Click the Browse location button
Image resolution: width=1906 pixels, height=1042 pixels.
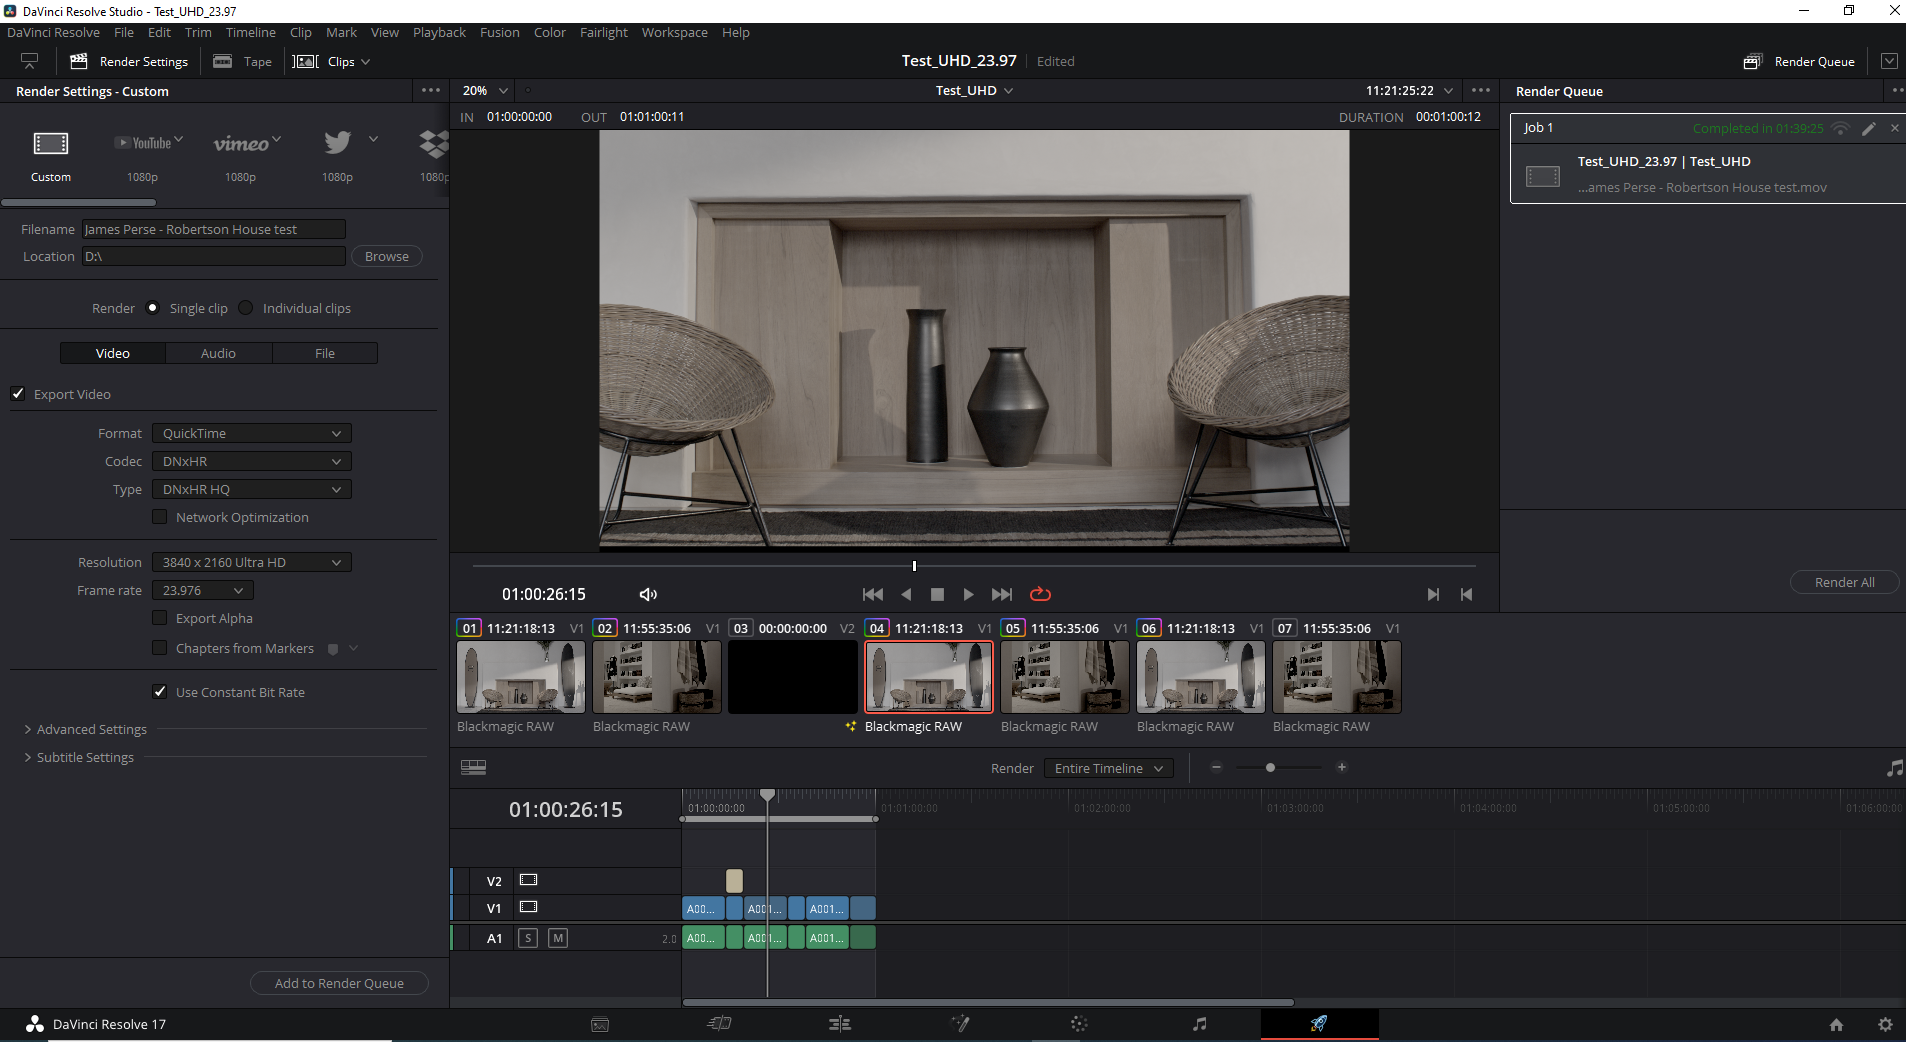(387, 256)
